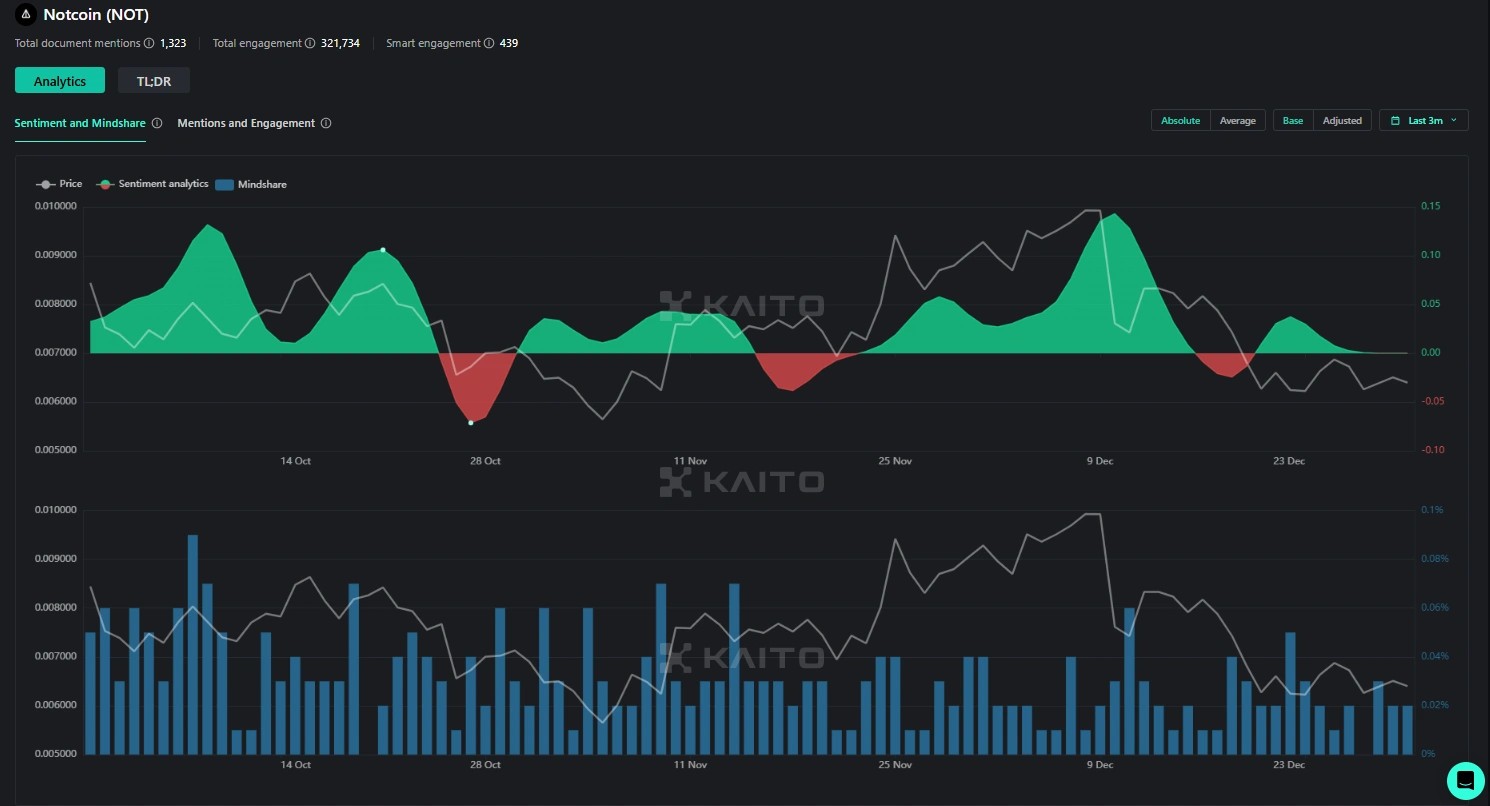This screenshot has height=806, width=1490.
Task: Click info icon beside Sentiment and Mindshare
Action: [157, 123]
